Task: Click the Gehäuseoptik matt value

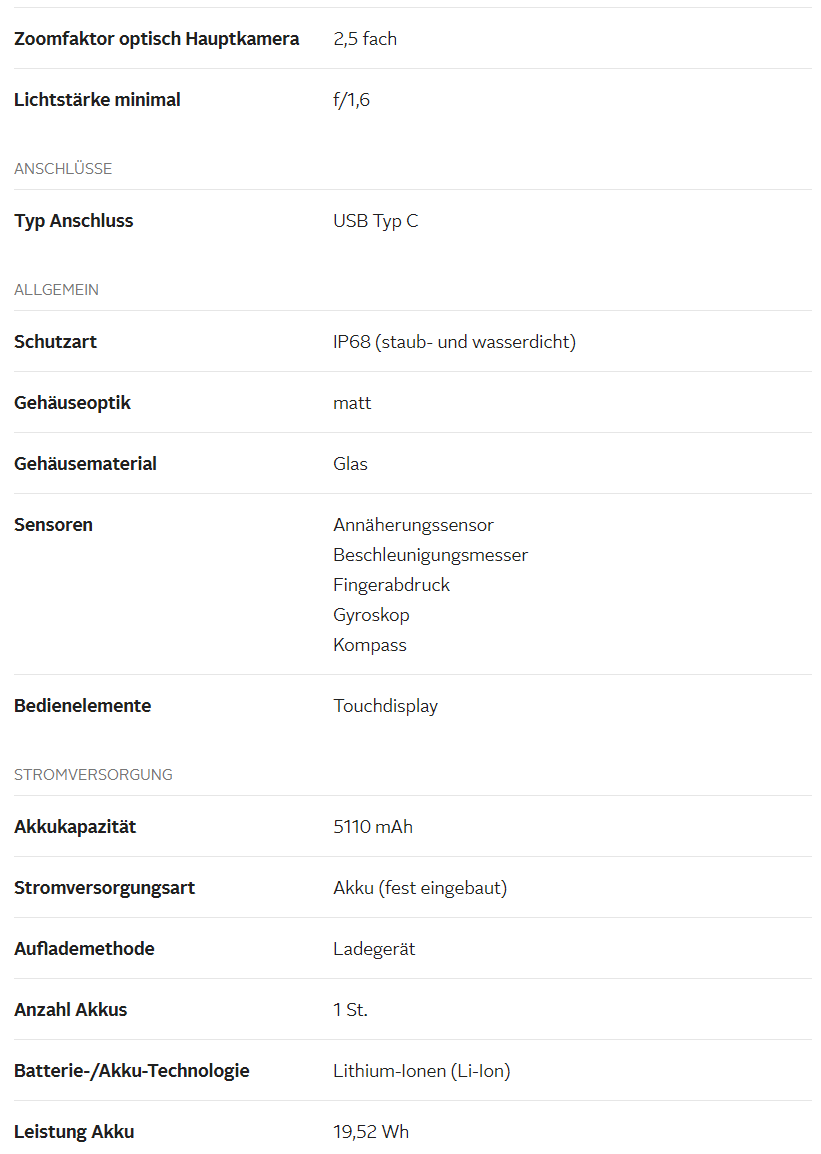Action: (x=352, y=403)
